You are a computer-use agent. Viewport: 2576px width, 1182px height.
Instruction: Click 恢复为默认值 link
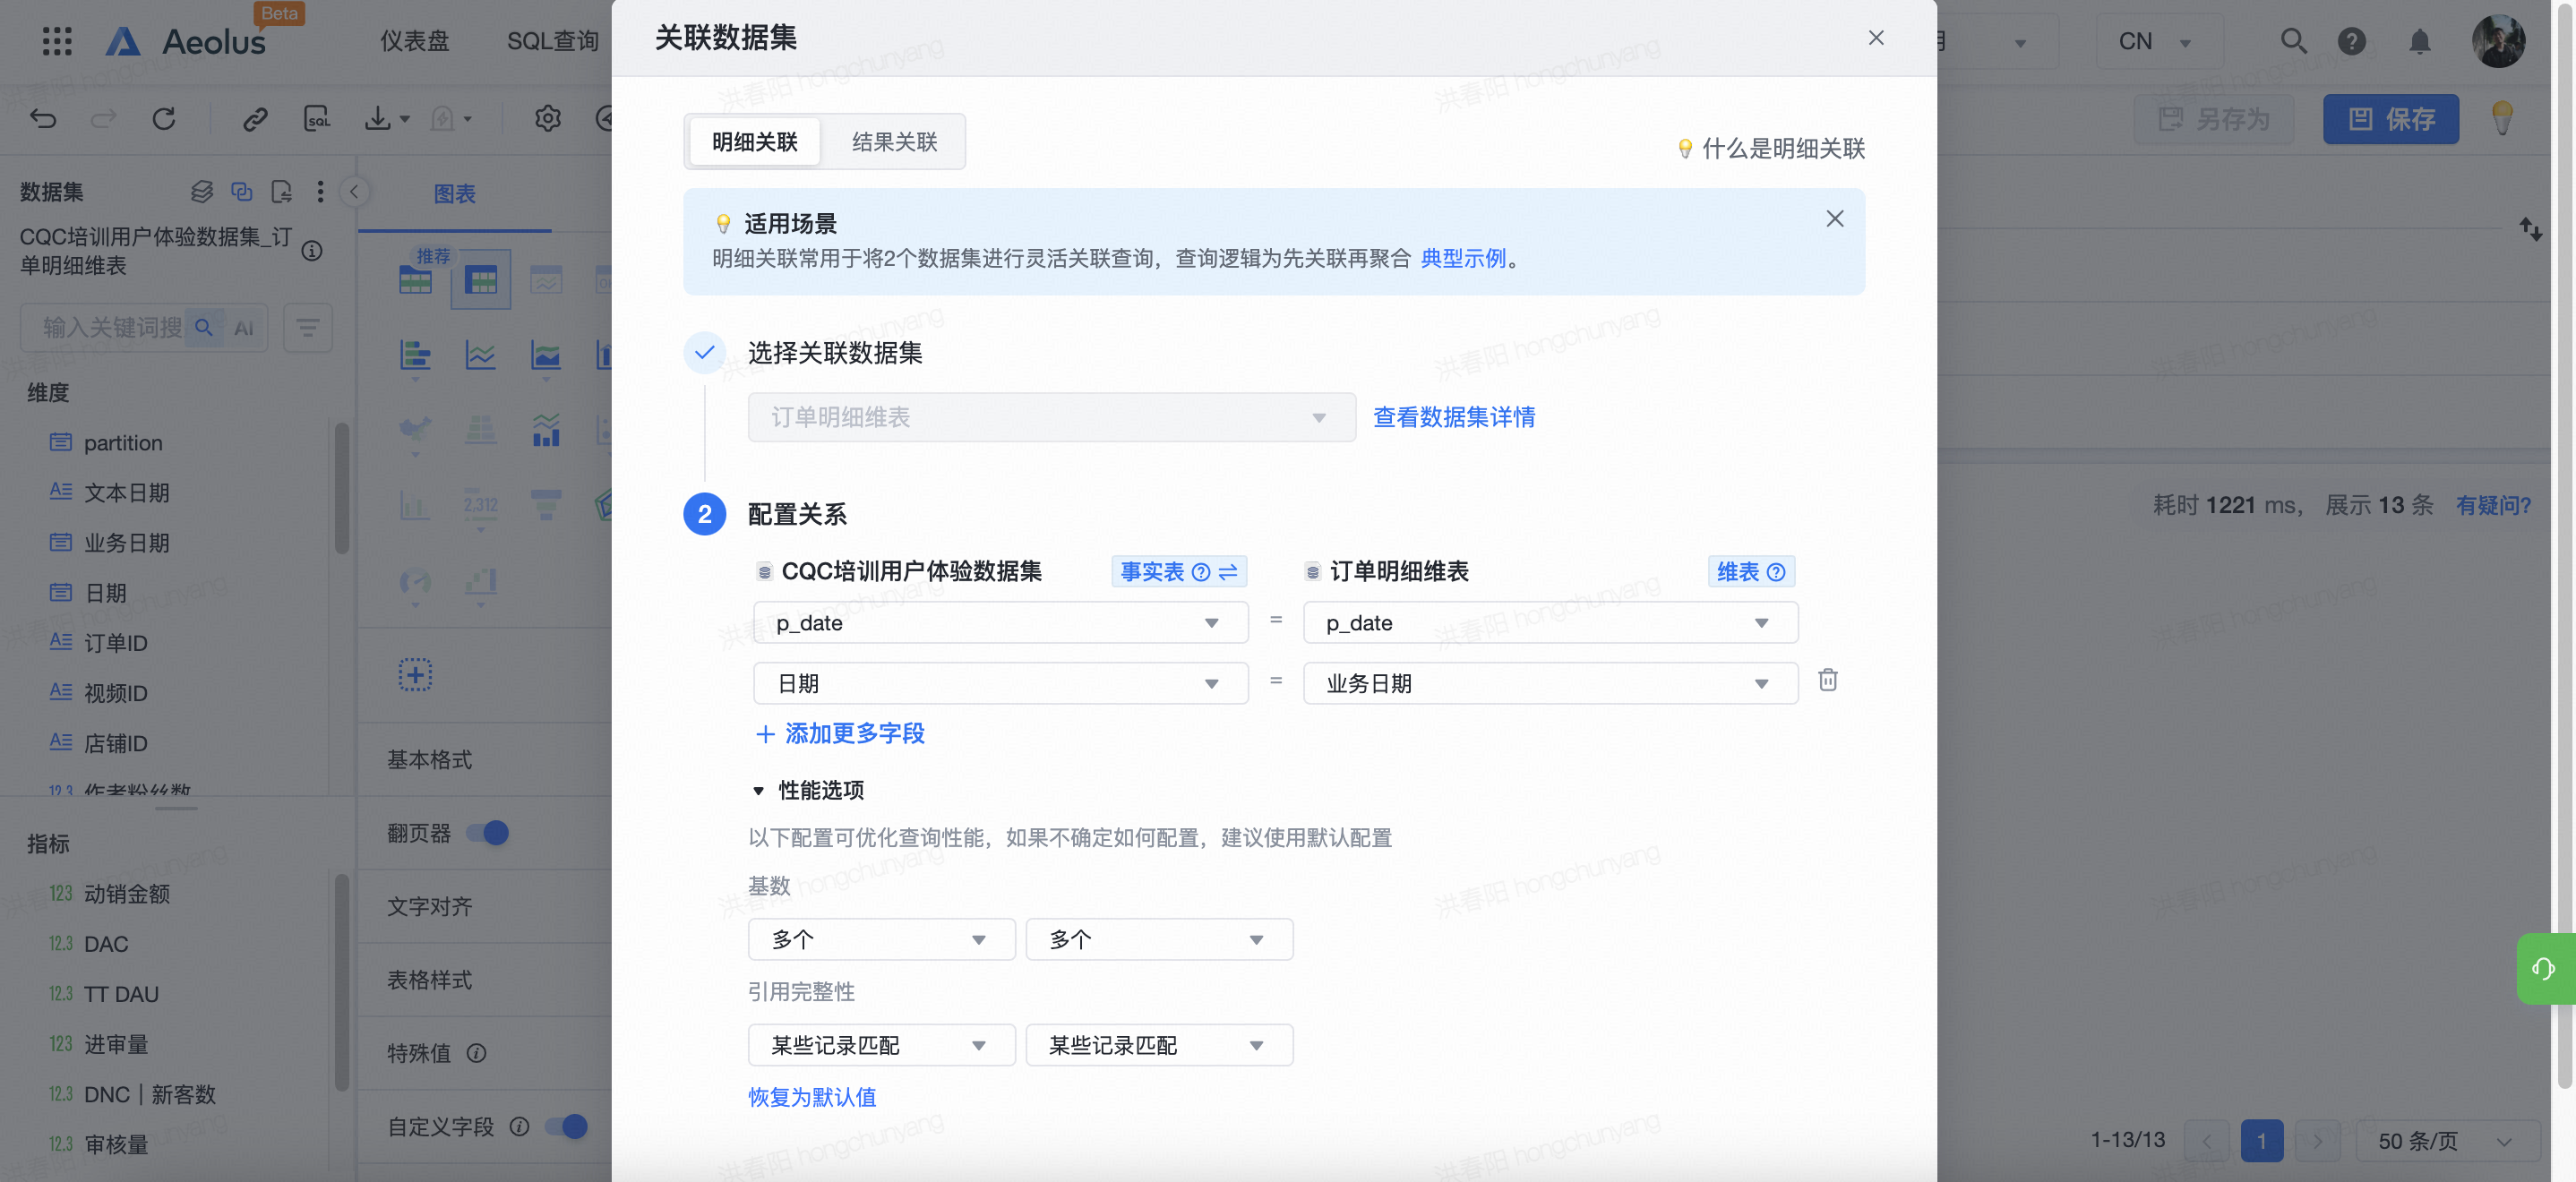point(811,1096)
